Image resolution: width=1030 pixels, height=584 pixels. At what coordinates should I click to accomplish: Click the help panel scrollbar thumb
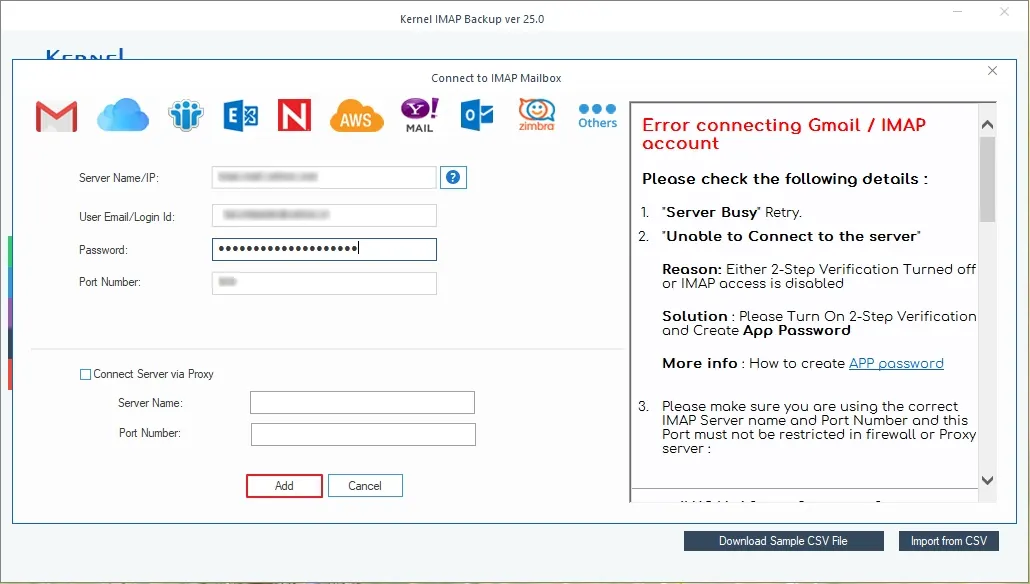pos(987,179)
